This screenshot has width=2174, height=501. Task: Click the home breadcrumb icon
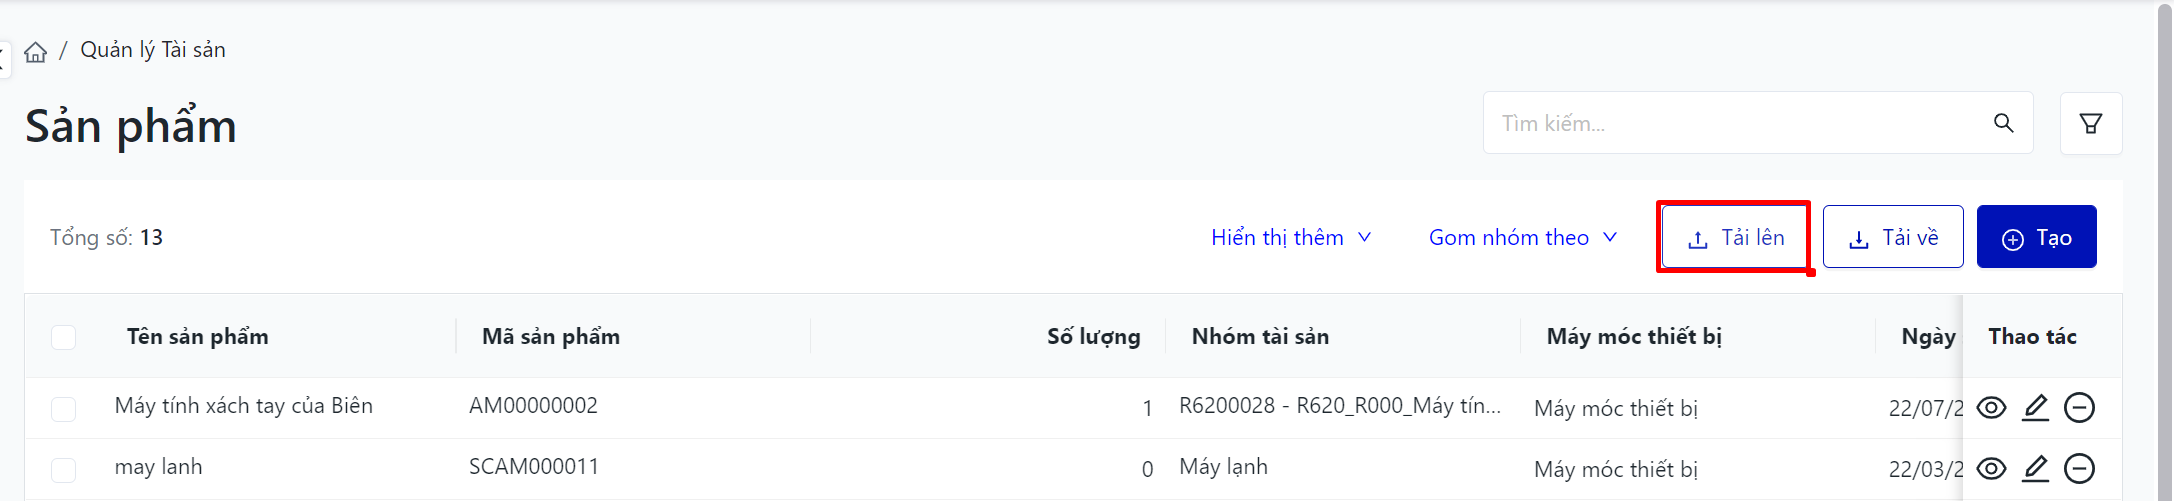pyautogui.click(x=36, y=52)
